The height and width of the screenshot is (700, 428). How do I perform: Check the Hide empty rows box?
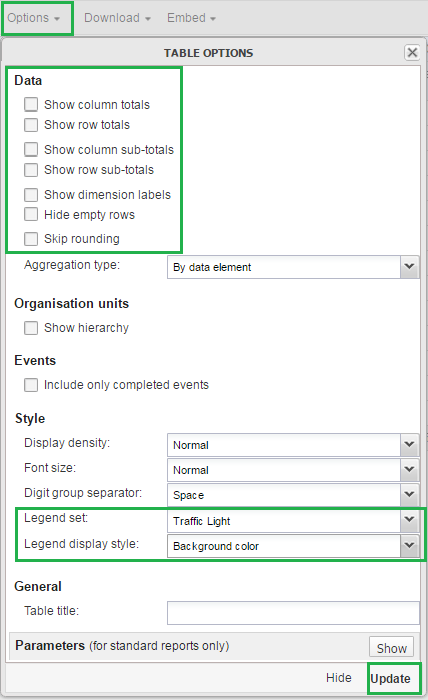[31, 214]
